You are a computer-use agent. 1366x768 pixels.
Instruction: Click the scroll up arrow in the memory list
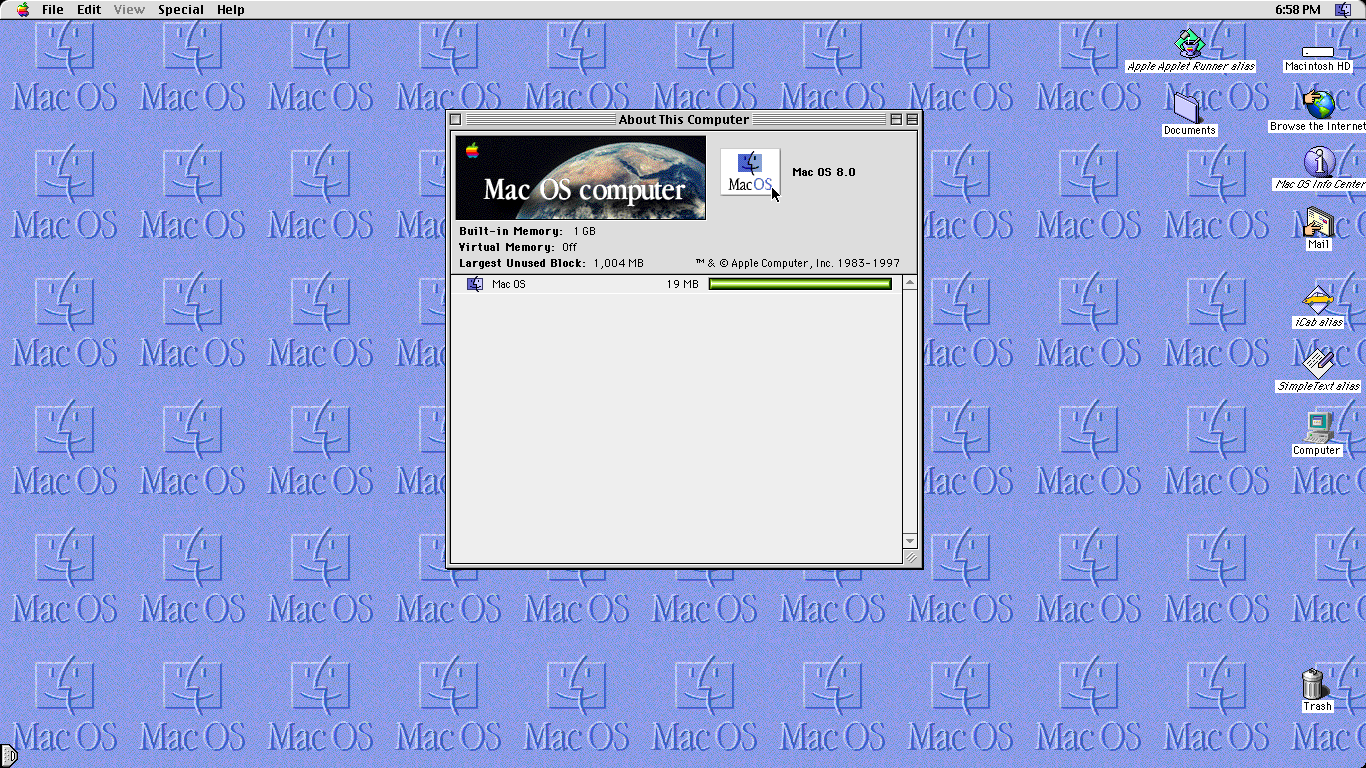pyautogui.click(x=910, y=284)
